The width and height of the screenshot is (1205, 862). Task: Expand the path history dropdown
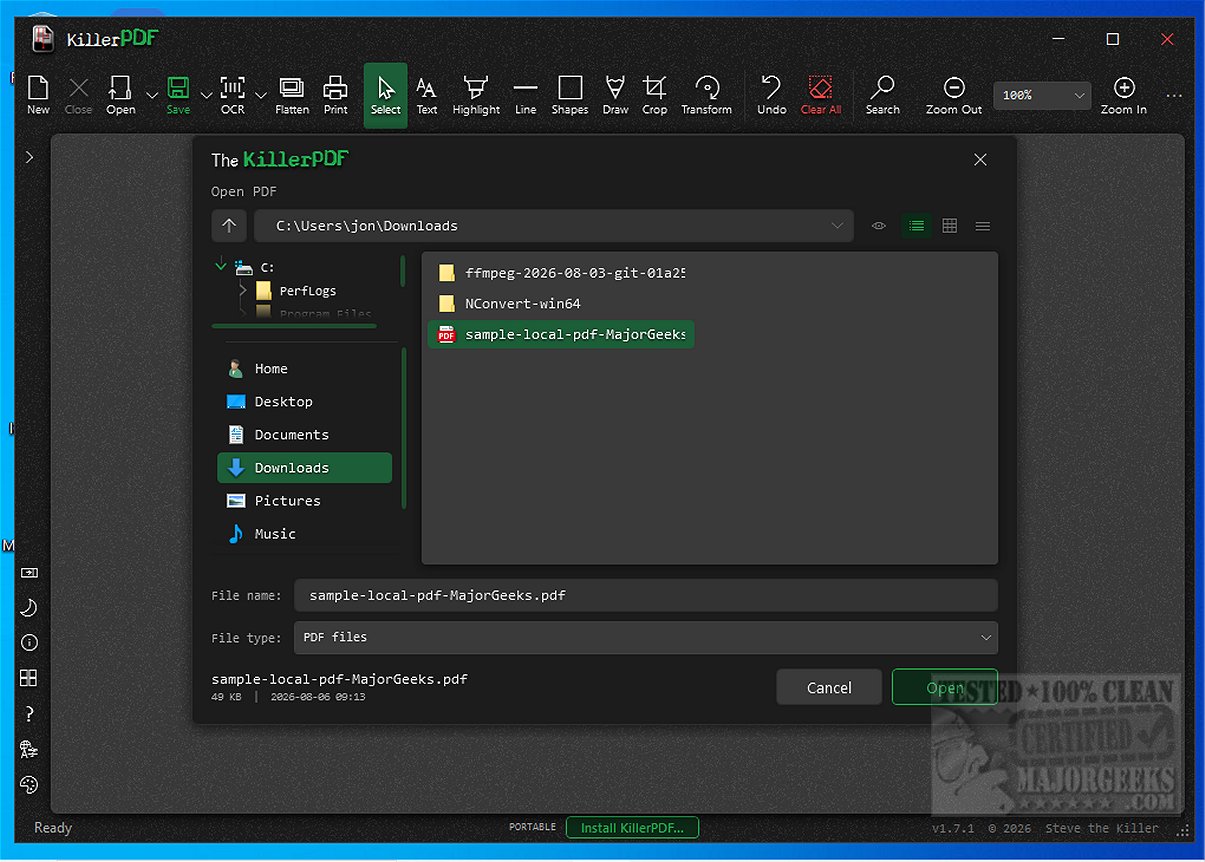[838, 226]
